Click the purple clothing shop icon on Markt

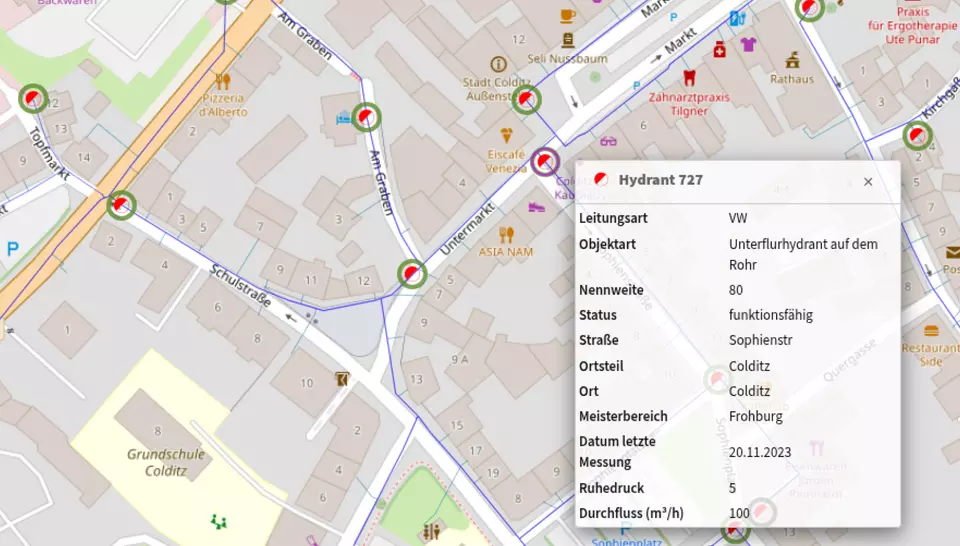coord(748,44)
